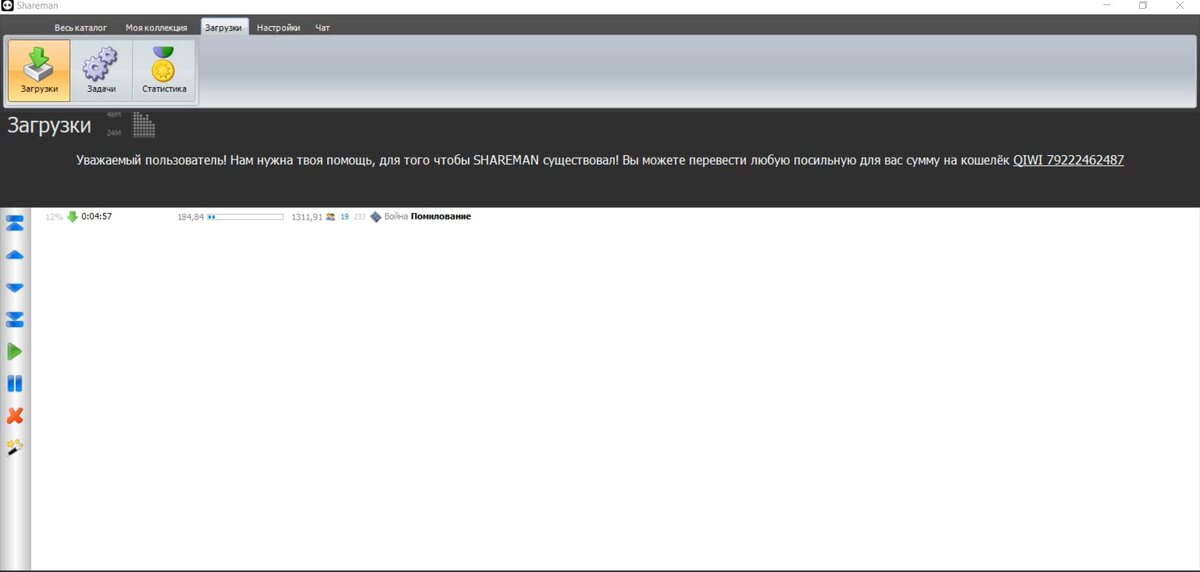The width and height of the screenshot is (1200, 572).
Task: Select the download title Помилование
Action: click(x=441, y=216)
